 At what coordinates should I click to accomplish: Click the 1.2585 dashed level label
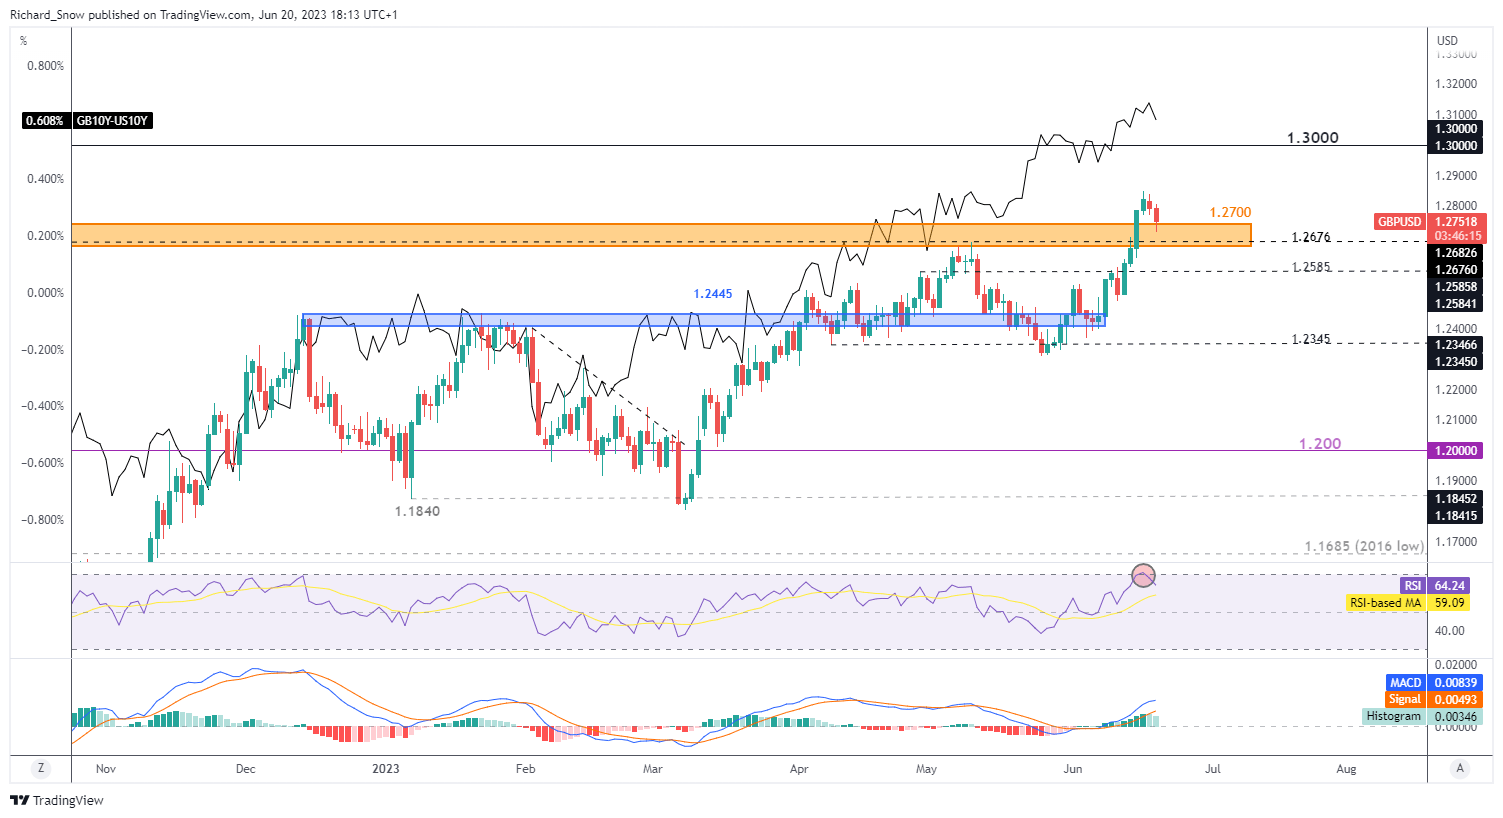1311,267
